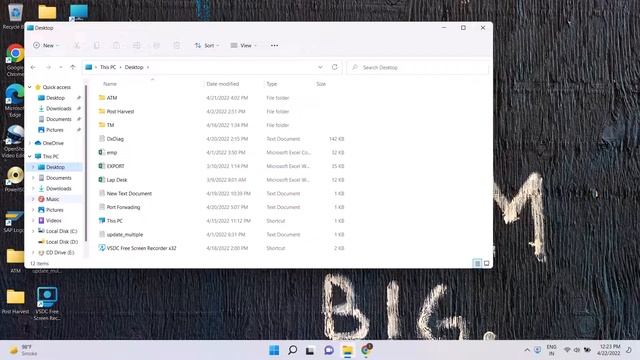640x360 pixels.
Task: Click the Cut scissors icon
Action: (x=76, y=45)
